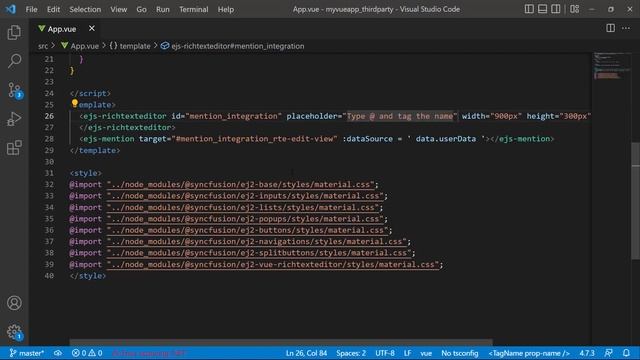Toggle the secondary side bar layout icon

point(556,9)
